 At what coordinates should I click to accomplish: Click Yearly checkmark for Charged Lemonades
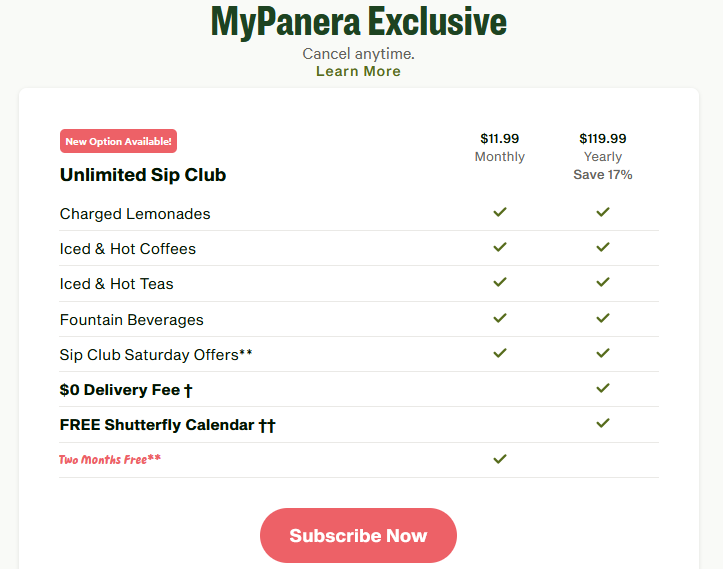click(x=603, y=212)
